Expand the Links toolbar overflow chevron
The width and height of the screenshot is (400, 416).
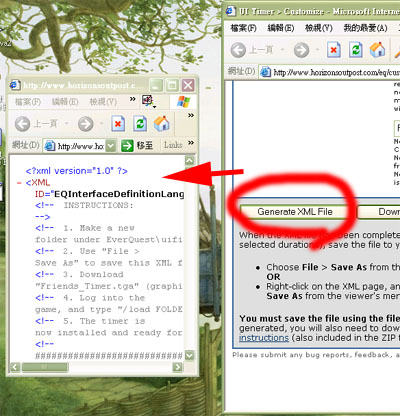coord(191,143)
